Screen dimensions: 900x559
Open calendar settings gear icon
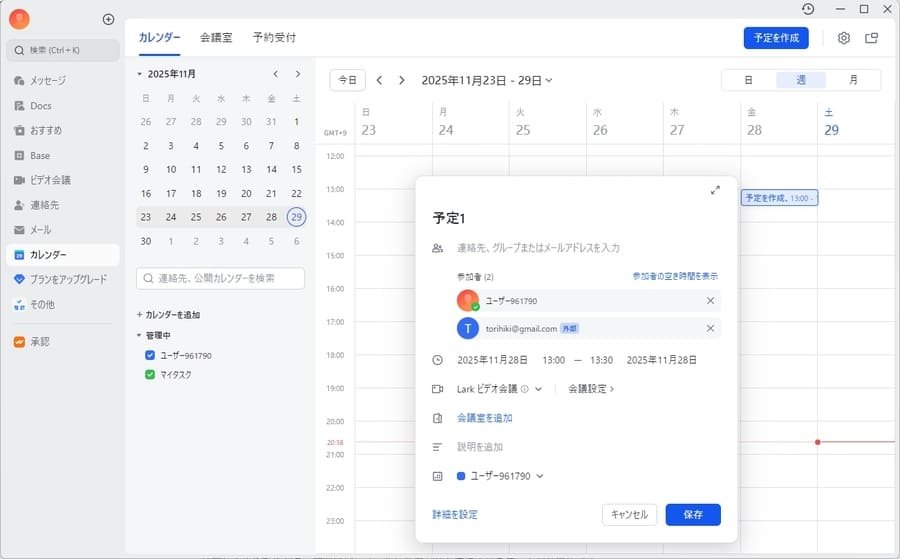(x=843, y=38)
